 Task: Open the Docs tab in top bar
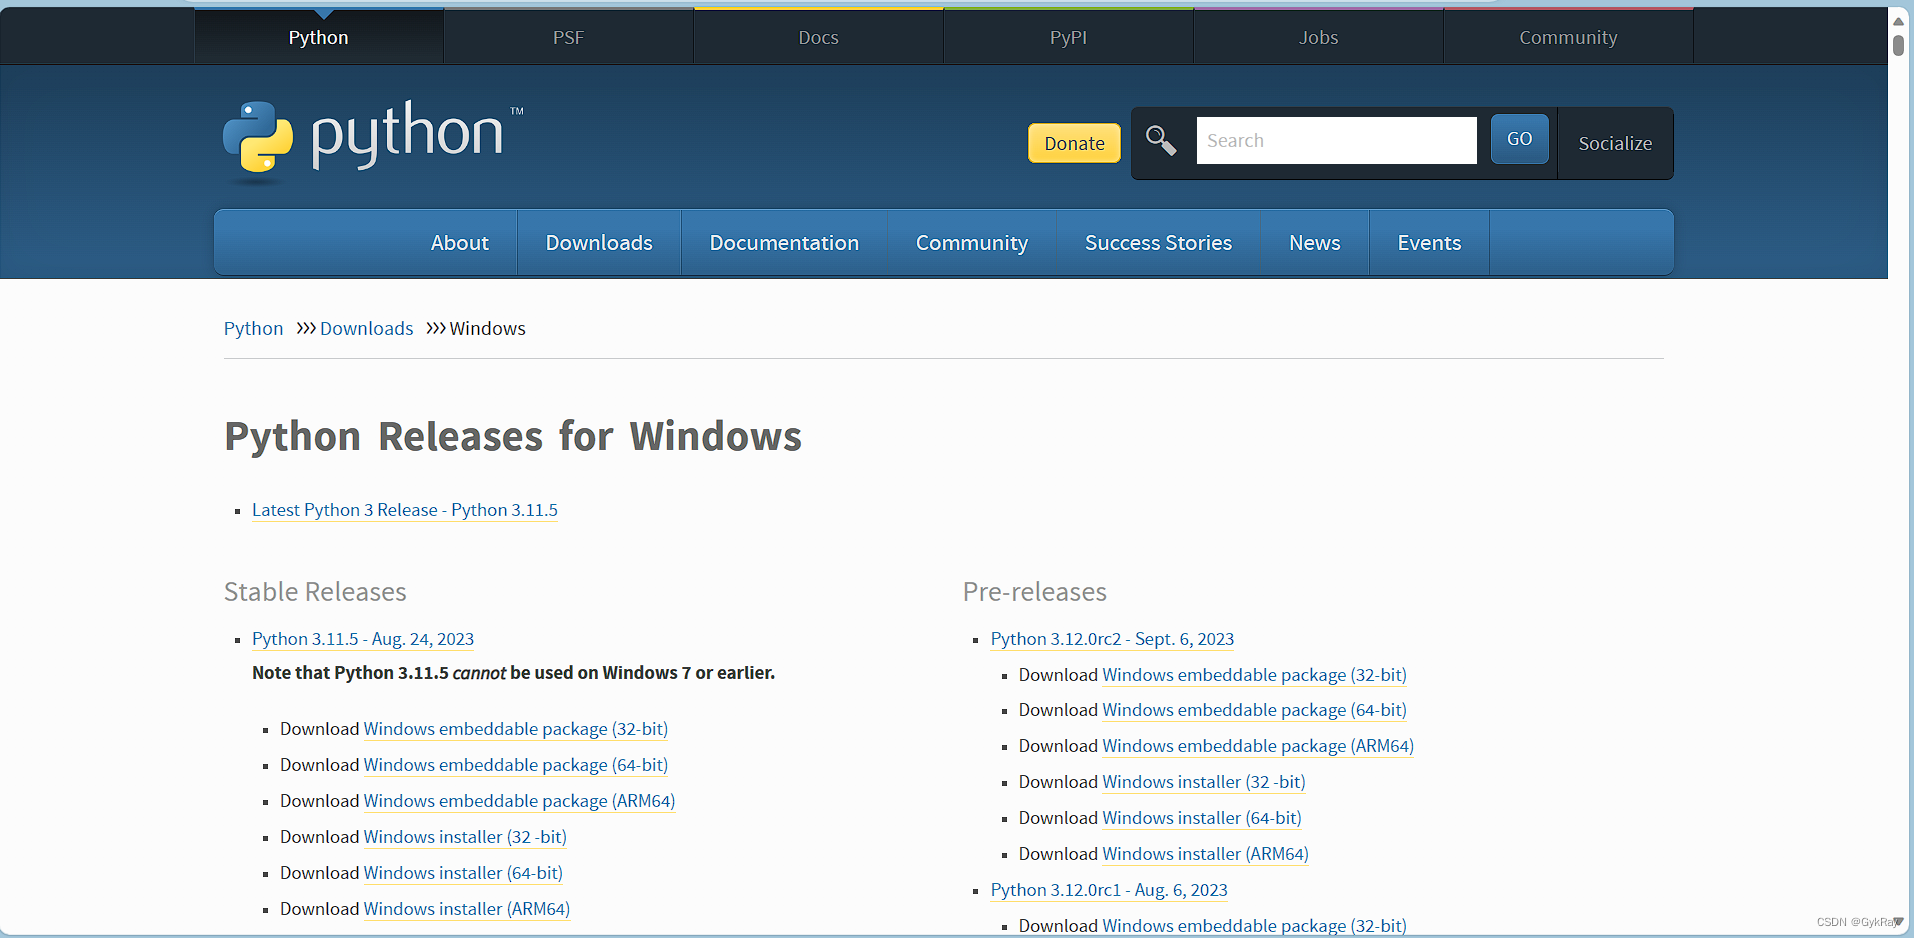[818, 37]
